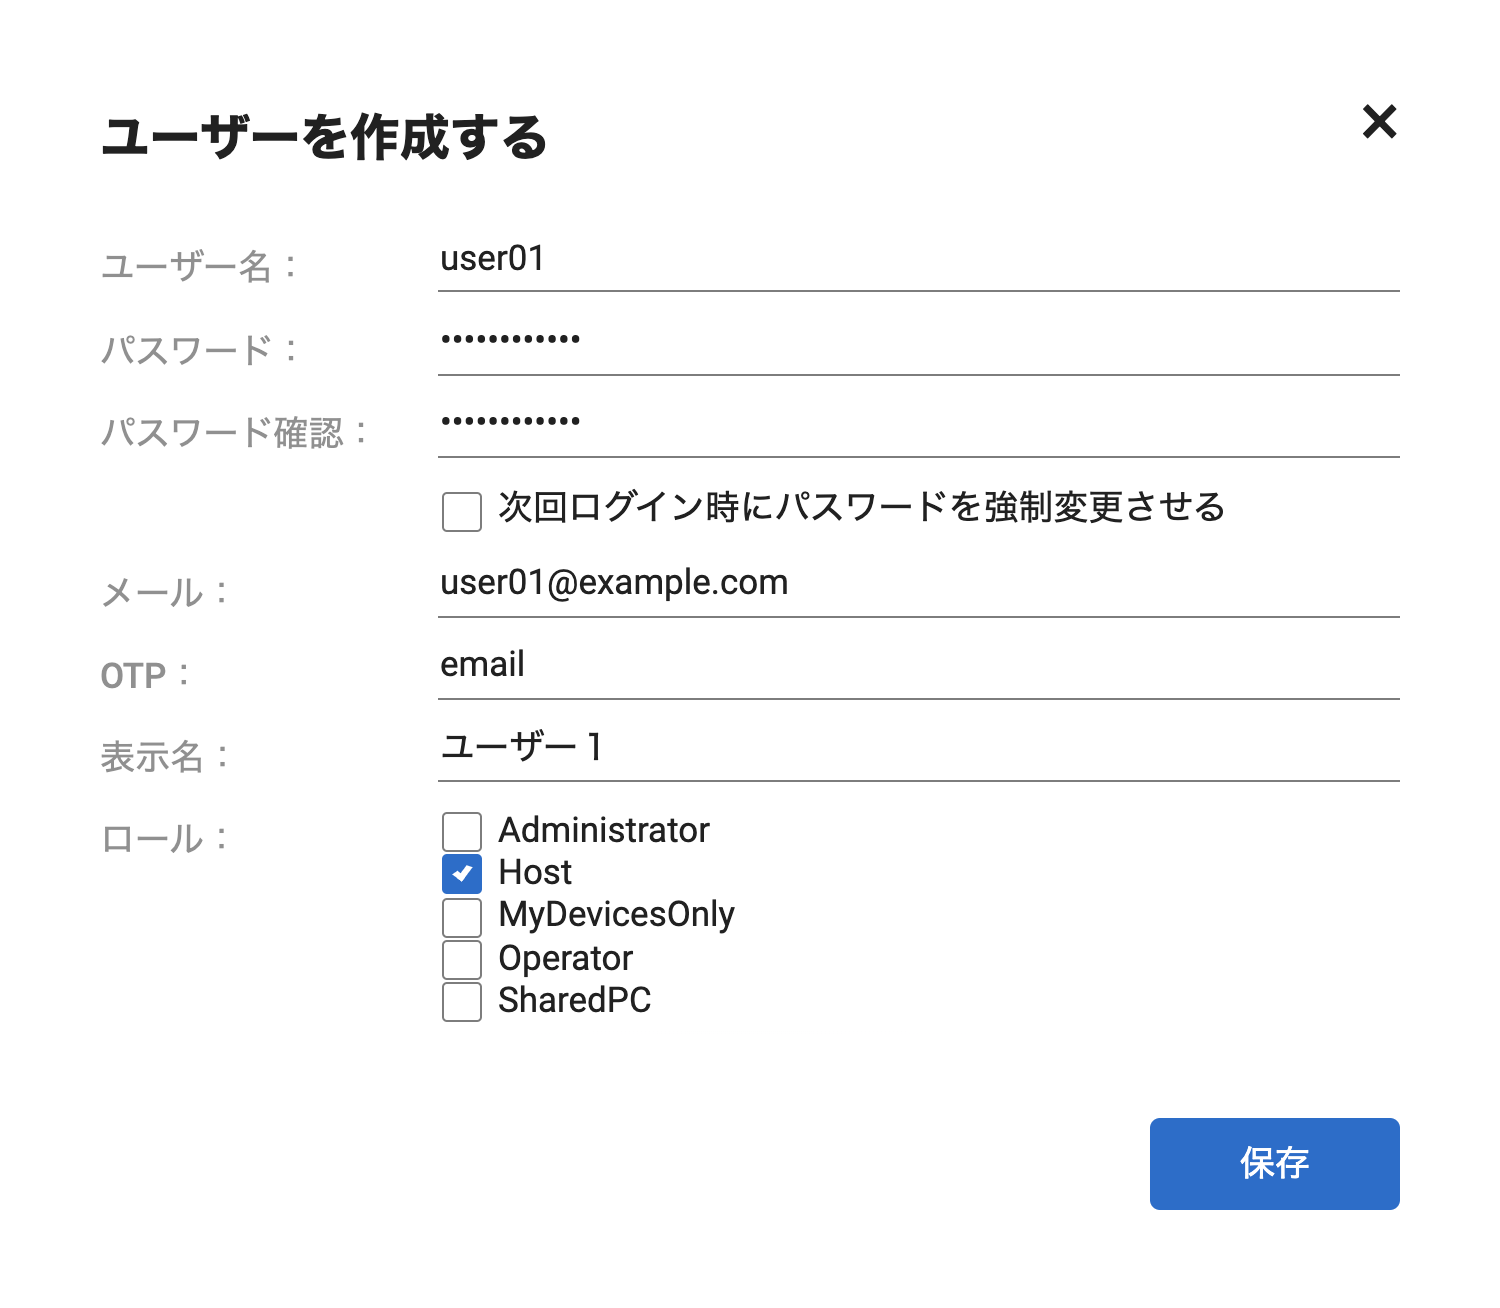
Task: Click the email field with user01@example.com
Action: coord(918,584)
